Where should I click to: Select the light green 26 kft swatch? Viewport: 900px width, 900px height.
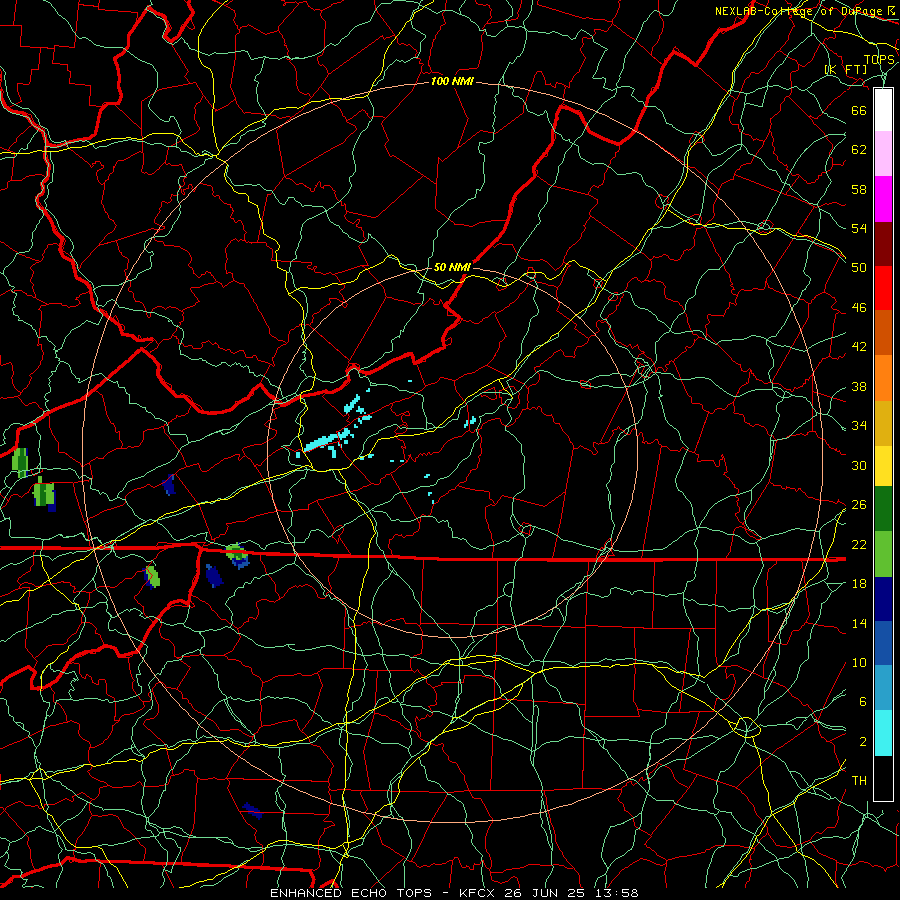pos(883,554)
